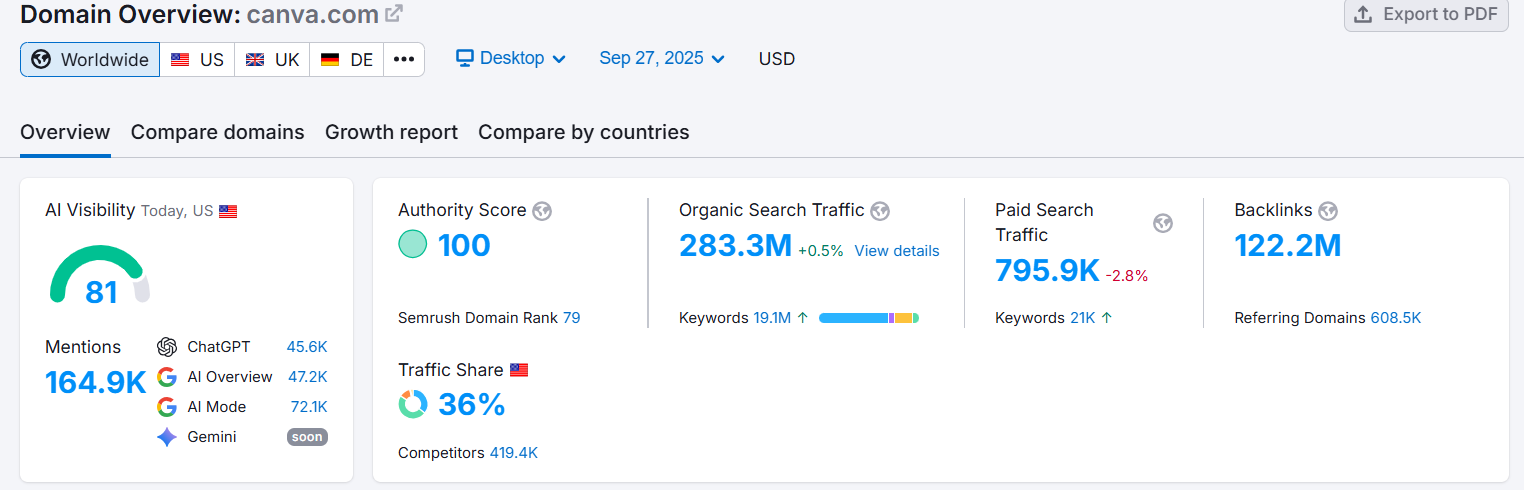This screenshot has height=490, width=1524.
Task: Click Google icon next to AI Overview
Action: [x=167, y=377]
